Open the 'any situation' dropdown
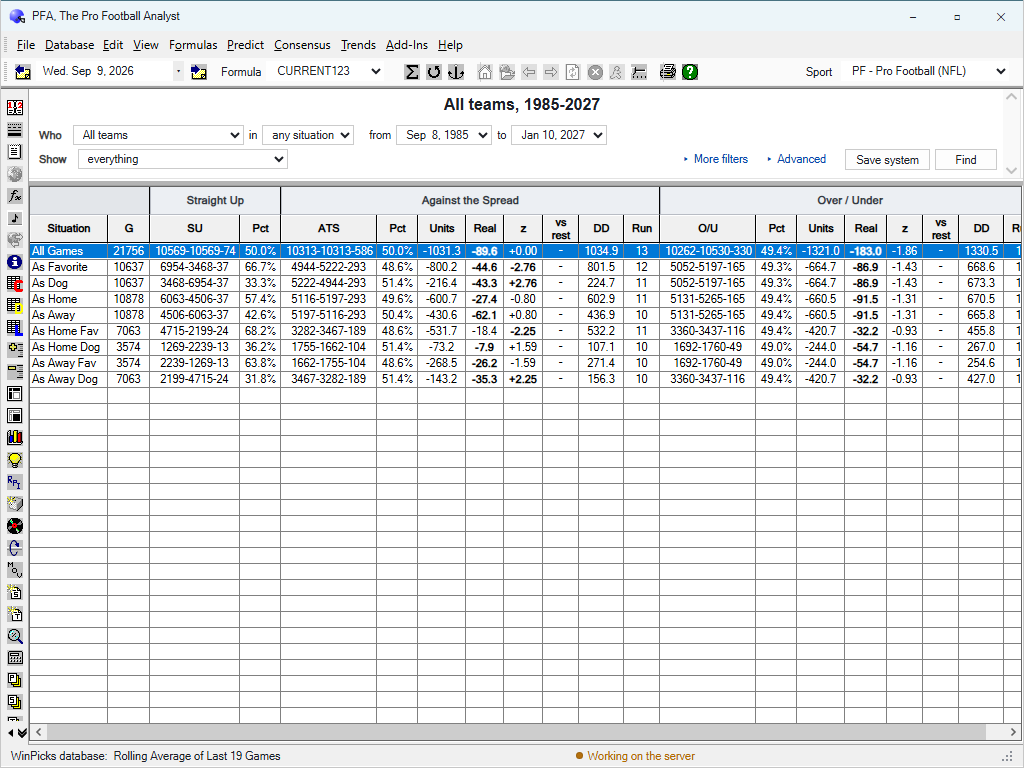 pos(308,135)
